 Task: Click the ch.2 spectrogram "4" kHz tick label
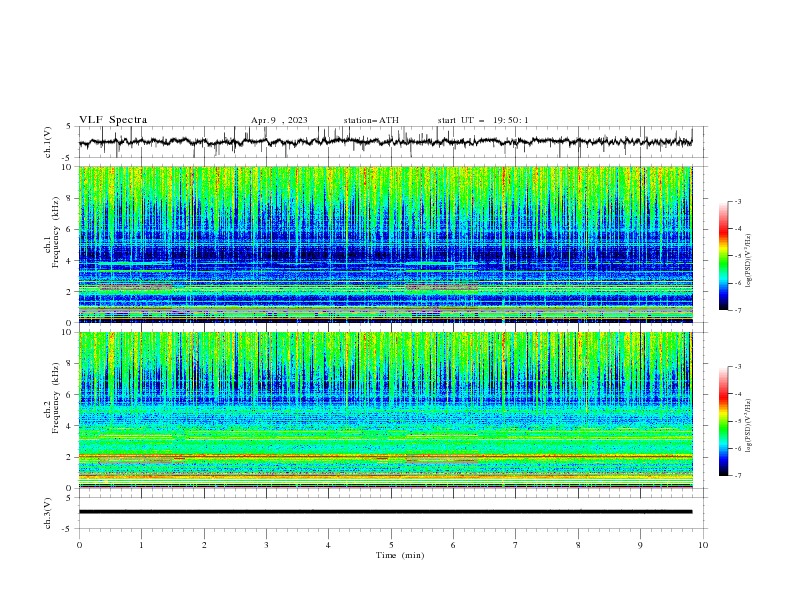click(70, 427)
